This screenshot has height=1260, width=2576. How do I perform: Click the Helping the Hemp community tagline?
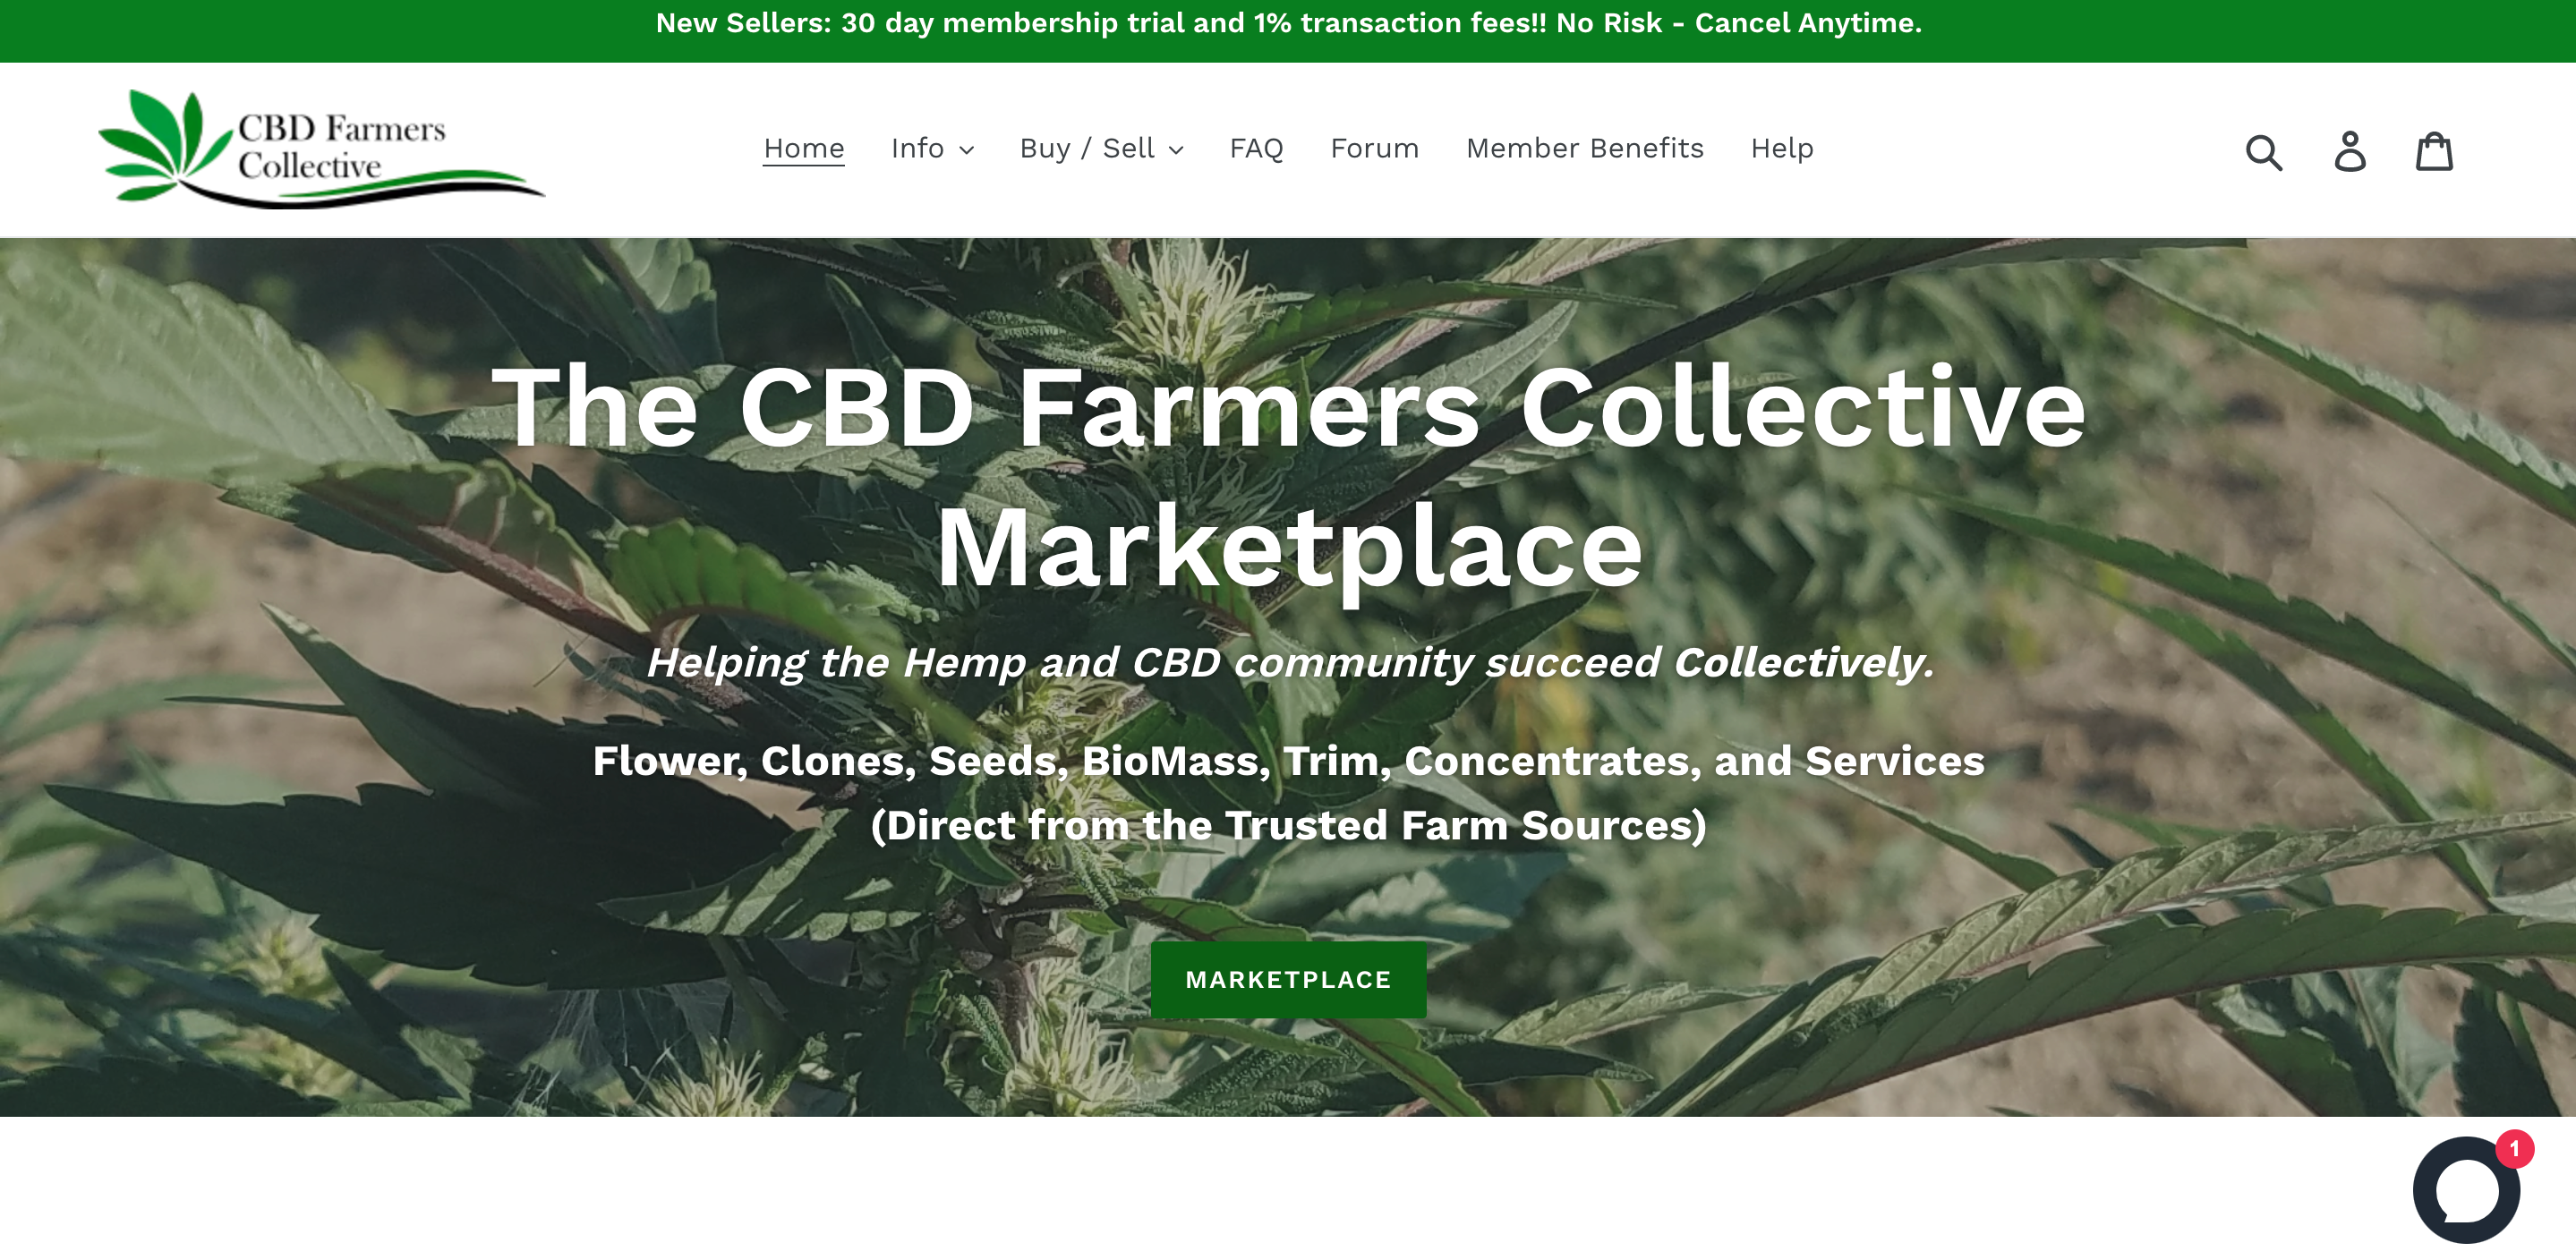coord(1289,662)
